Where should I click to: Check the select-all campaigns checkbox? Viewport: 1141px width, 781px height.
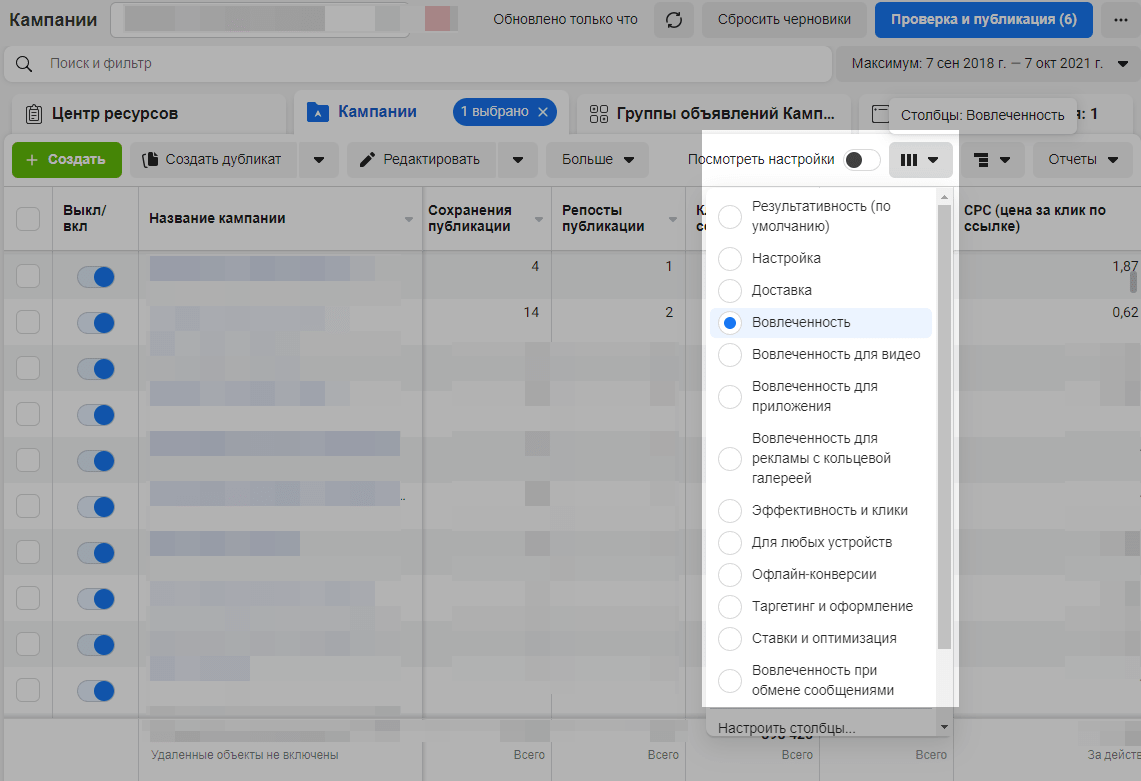point(28,218)
